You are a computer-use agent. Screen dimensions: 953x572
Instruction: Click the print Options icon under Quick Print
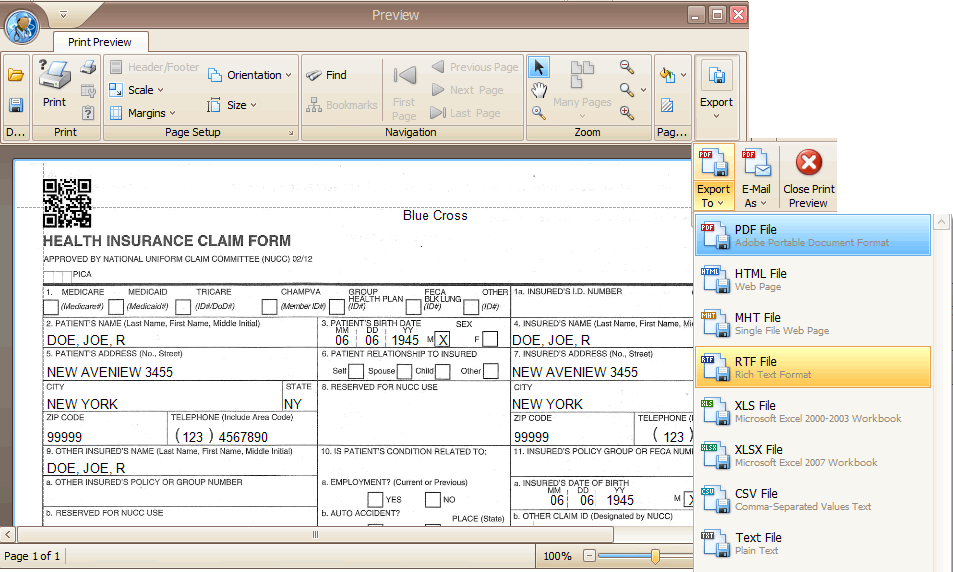tap(88, 91)
